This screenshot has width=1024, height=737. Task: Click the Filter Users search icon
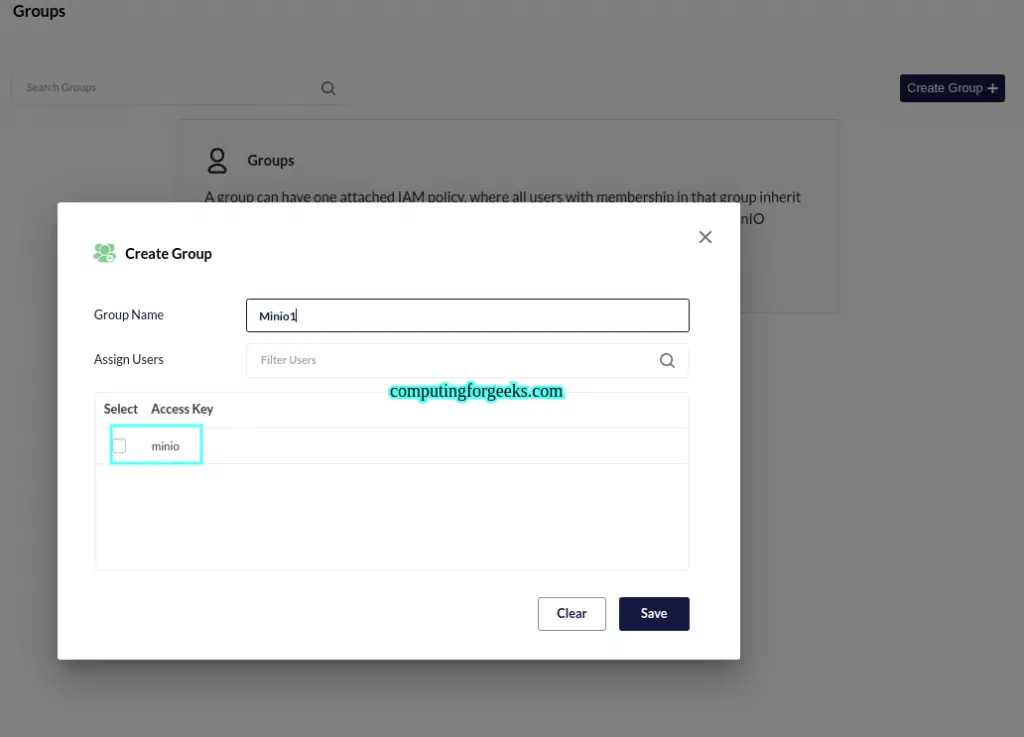tap(667, 360)
